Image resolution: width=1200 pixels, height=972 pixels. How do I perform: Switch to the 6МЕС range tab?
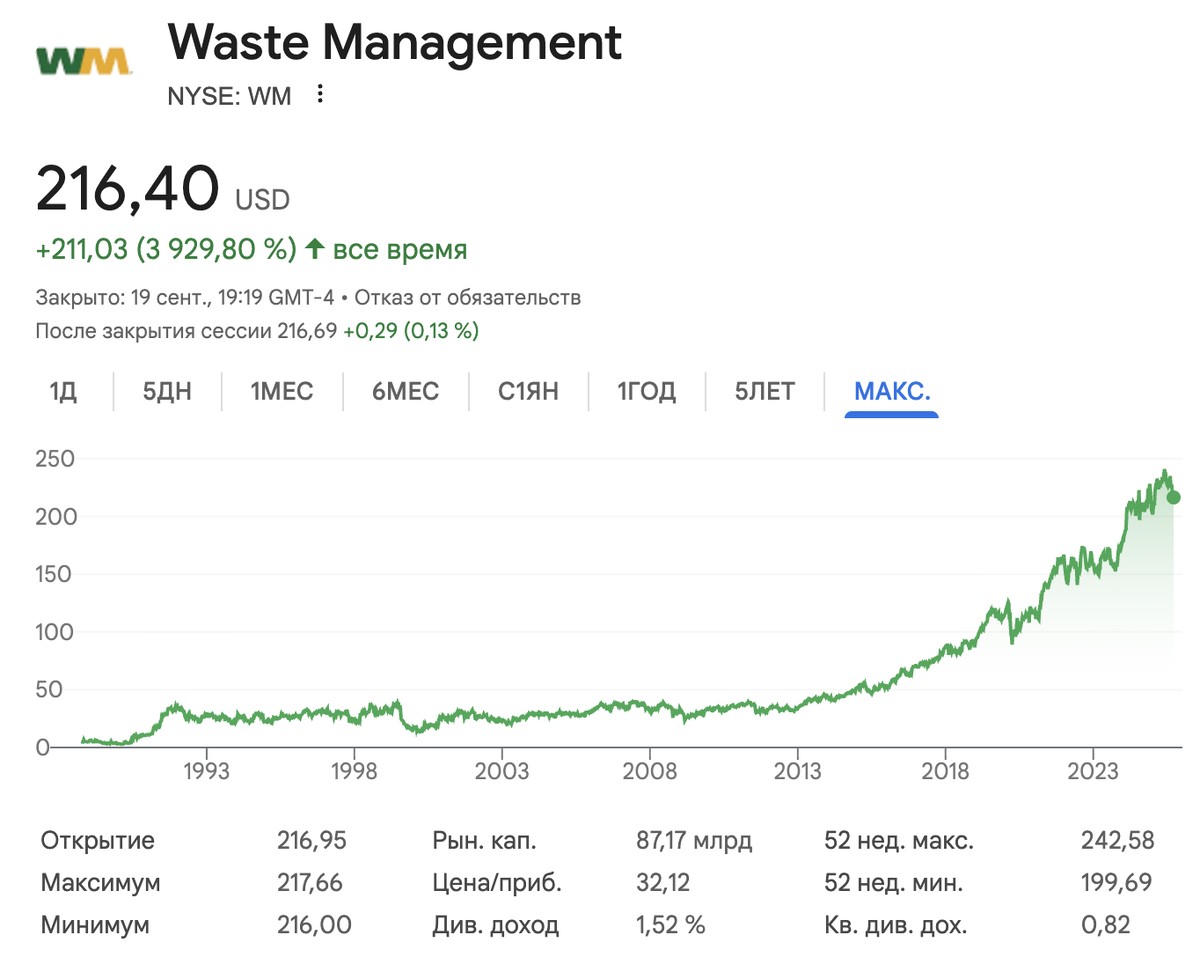coord(405,392)
